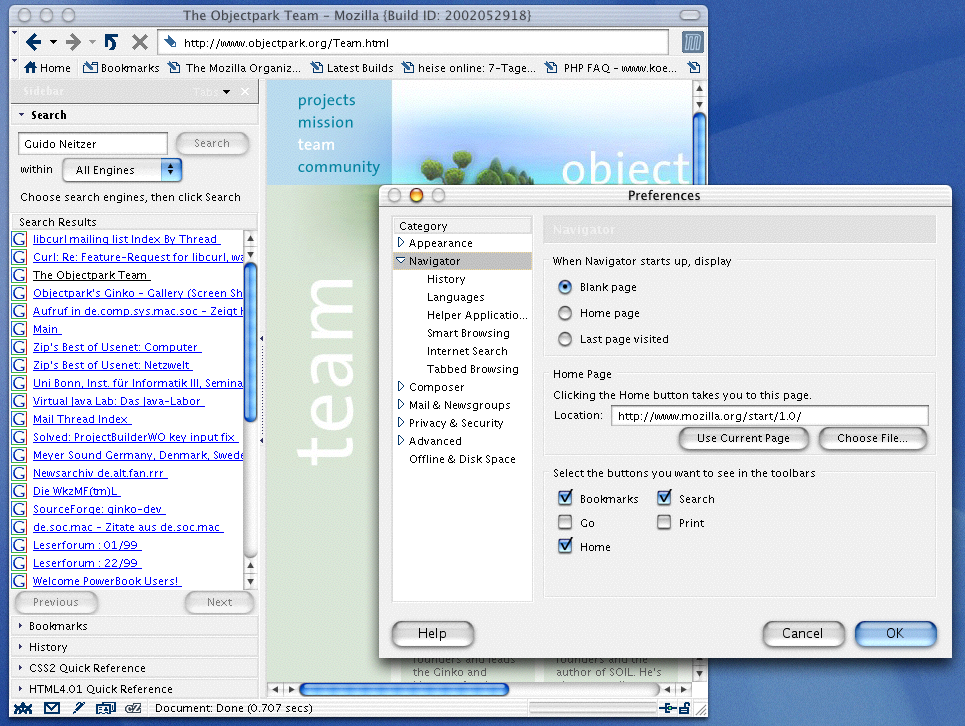The width and height of the screenshot is (965, 726).
Task: Click Use Current Page button
Action: click(743, 438)
